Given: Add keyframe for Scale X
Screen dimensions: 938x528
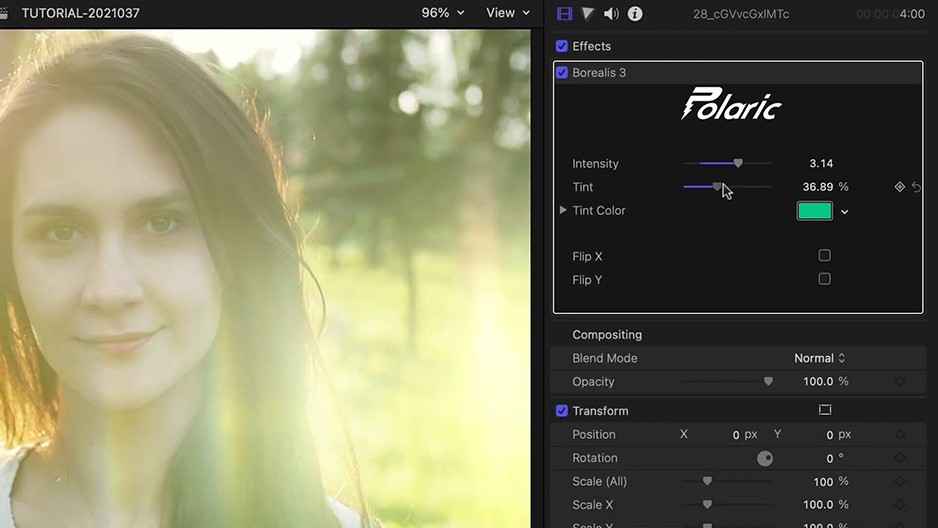Looking at the screenshot, I should [900, 505].
